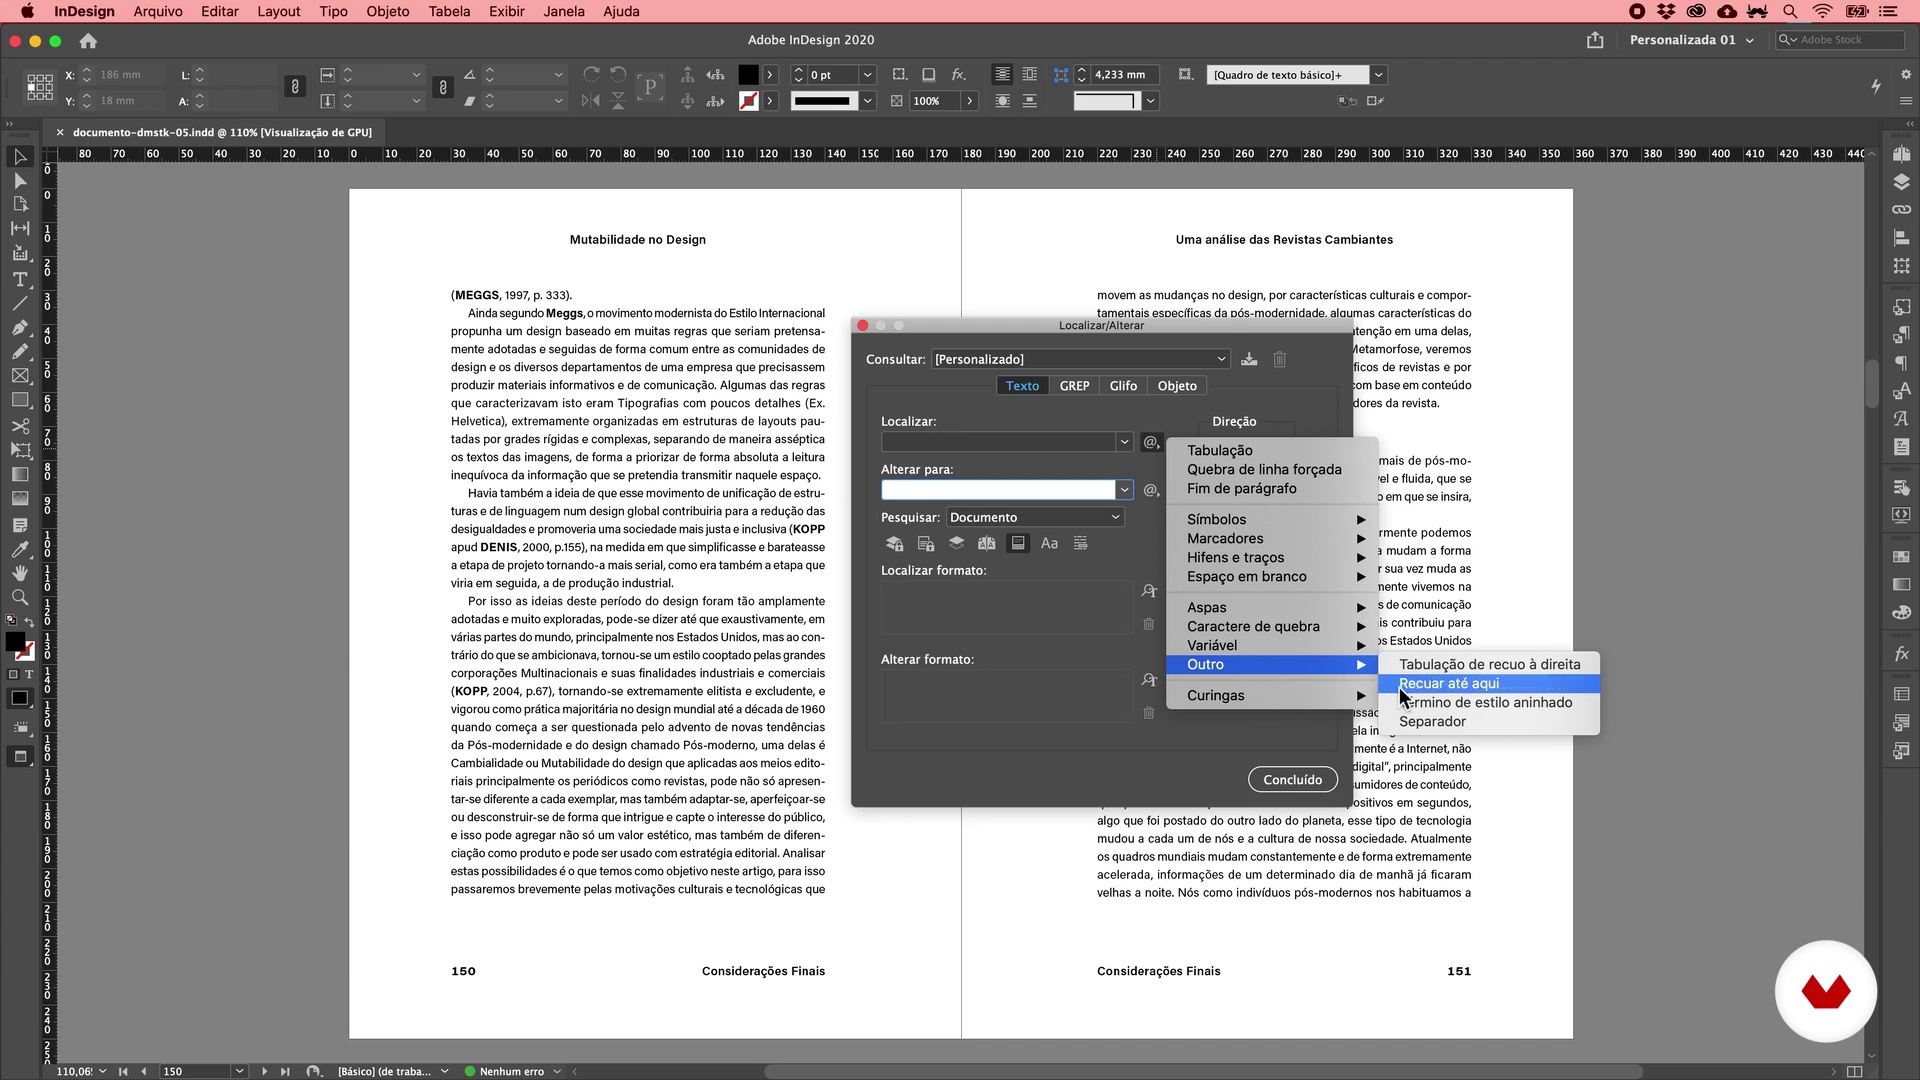The image size is (1920, 1080).
Task: Click the share/export icon near workspace
Action: pos(1595,40)
